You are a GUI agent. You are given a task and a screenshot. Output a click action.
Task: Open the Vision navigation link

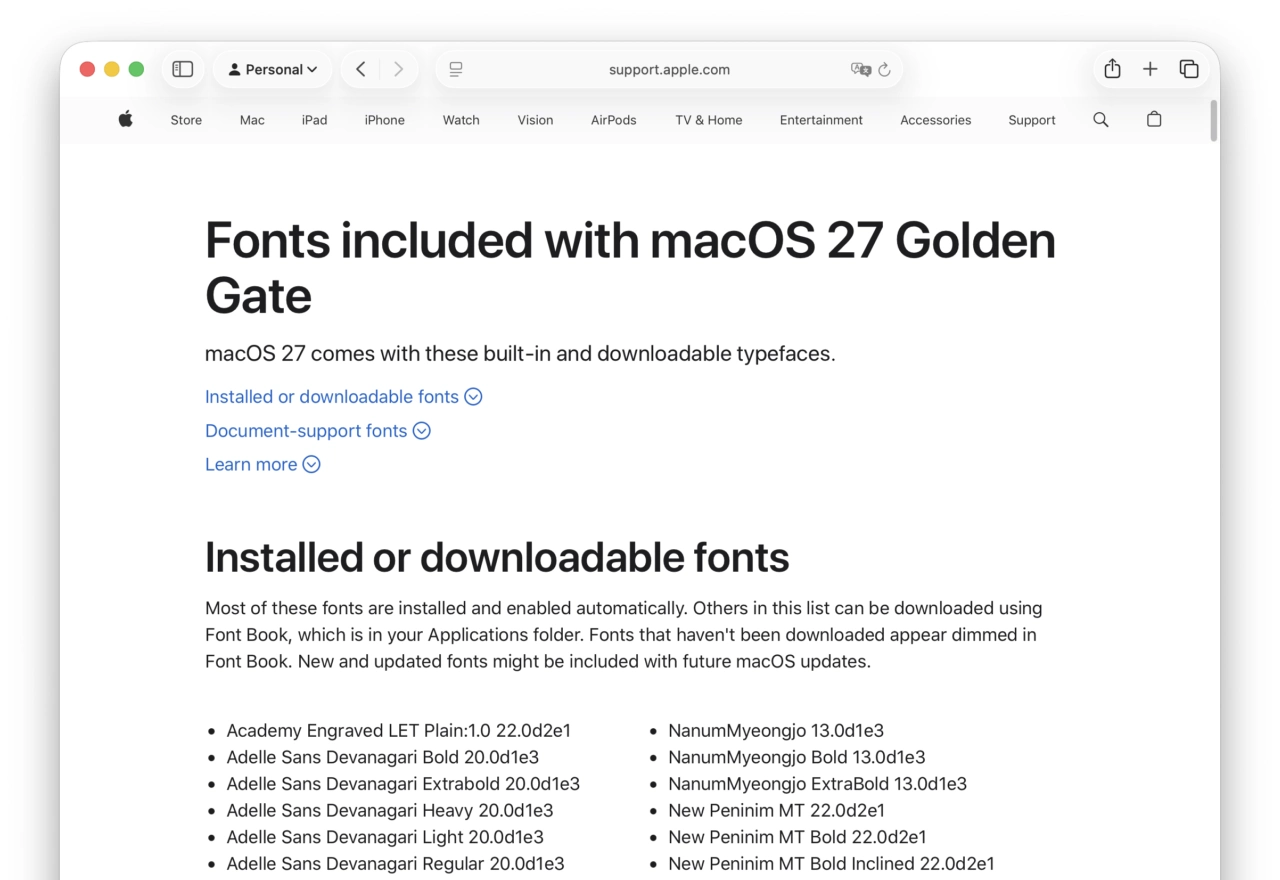(x=535, y=120)
